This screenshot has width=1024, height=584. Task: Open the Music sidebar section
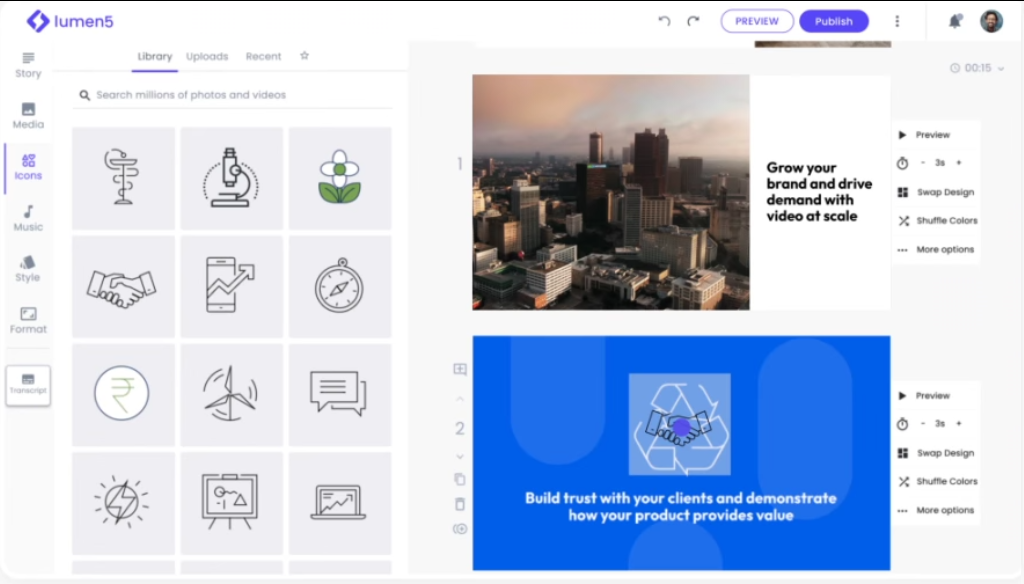click(28, 218)
